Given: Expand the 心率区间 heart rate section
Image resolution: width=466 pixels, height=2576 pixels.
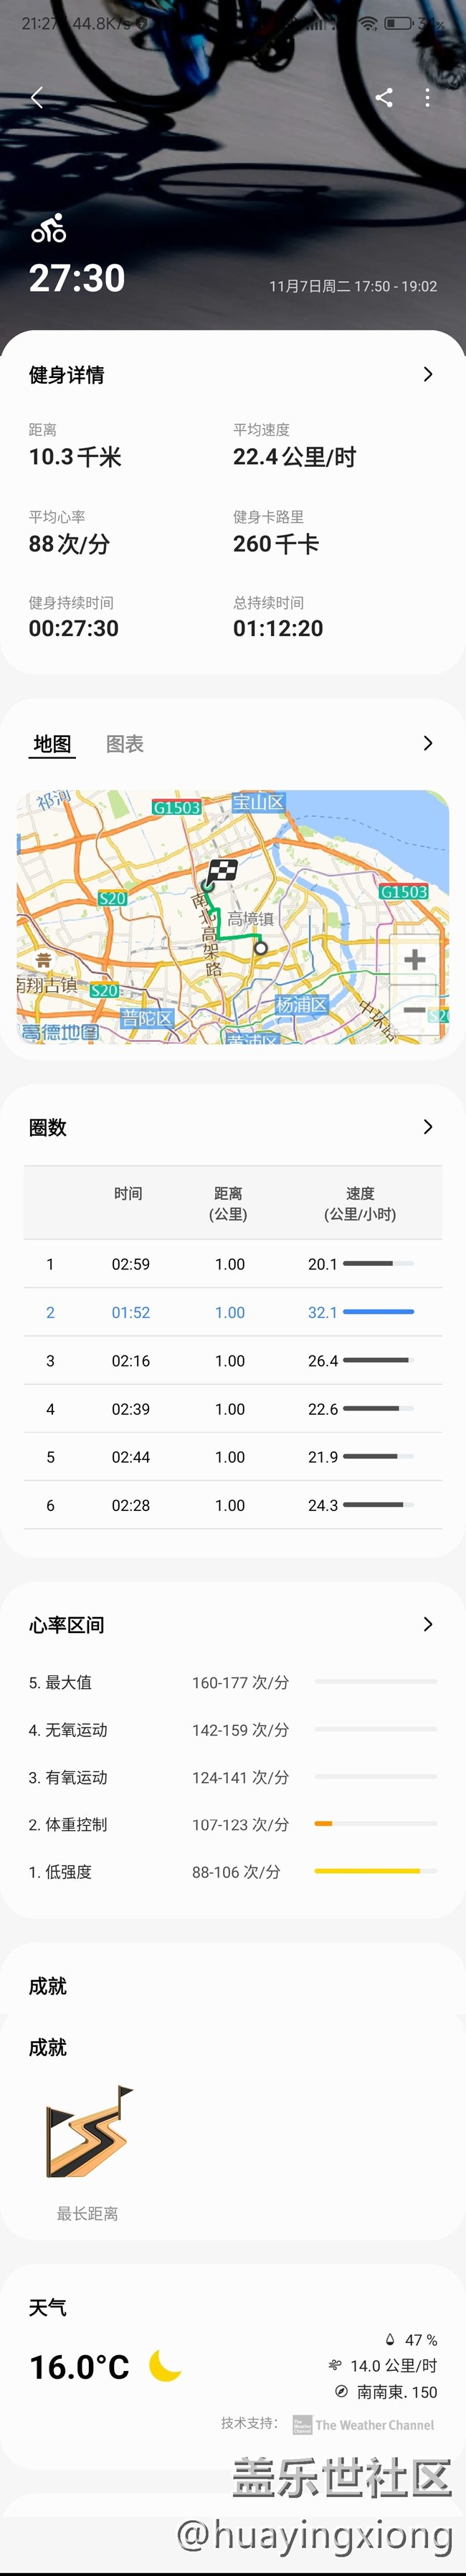Looking at the screenshot, I should point(429,1624).
